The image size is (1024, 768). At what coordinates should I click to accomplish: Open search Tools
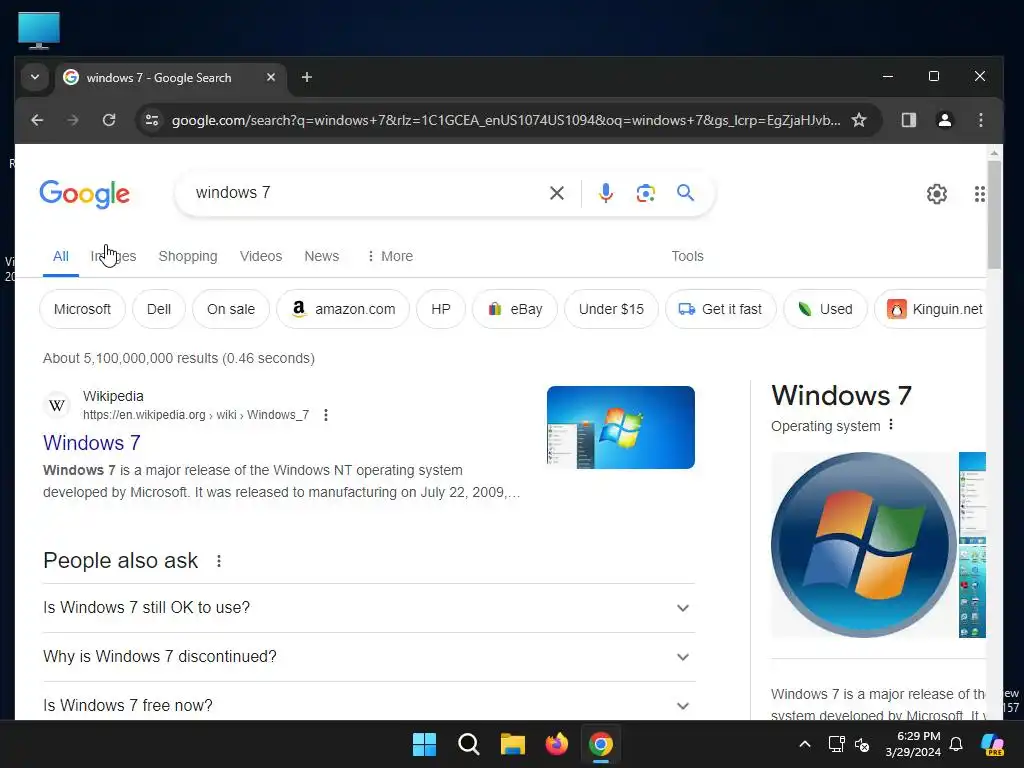pyautogui.click(x=687, y=257)
